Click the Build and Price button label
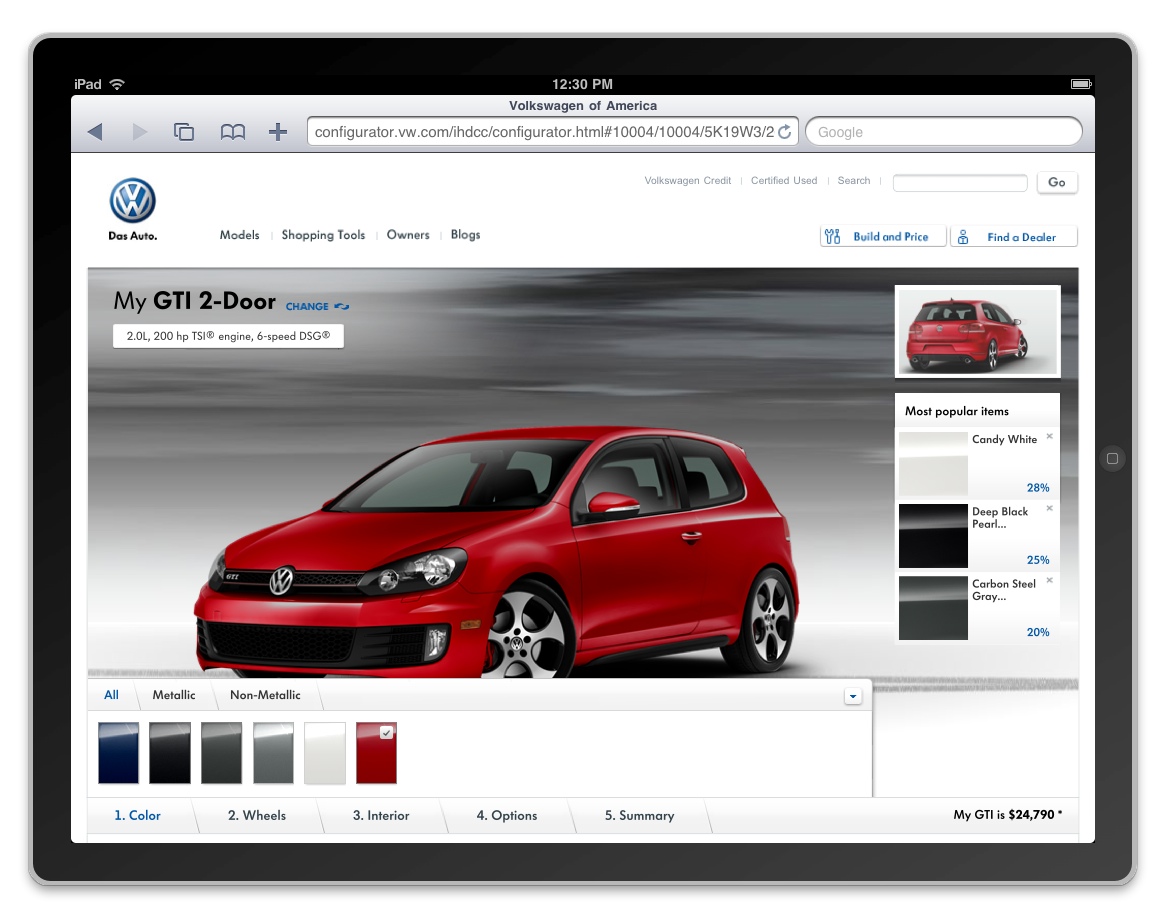 coord(891,237)
